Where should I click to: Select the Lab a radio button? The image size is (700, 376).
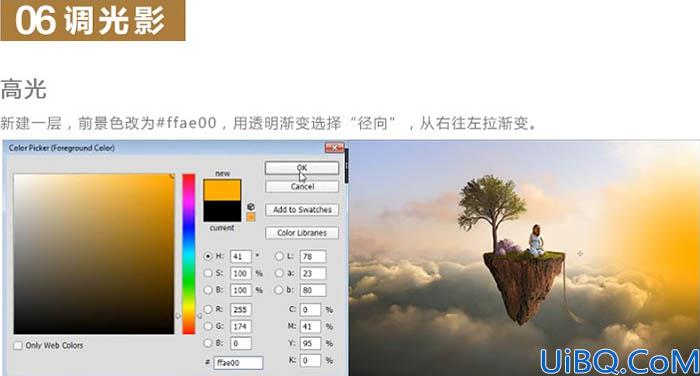pos(279,273)
